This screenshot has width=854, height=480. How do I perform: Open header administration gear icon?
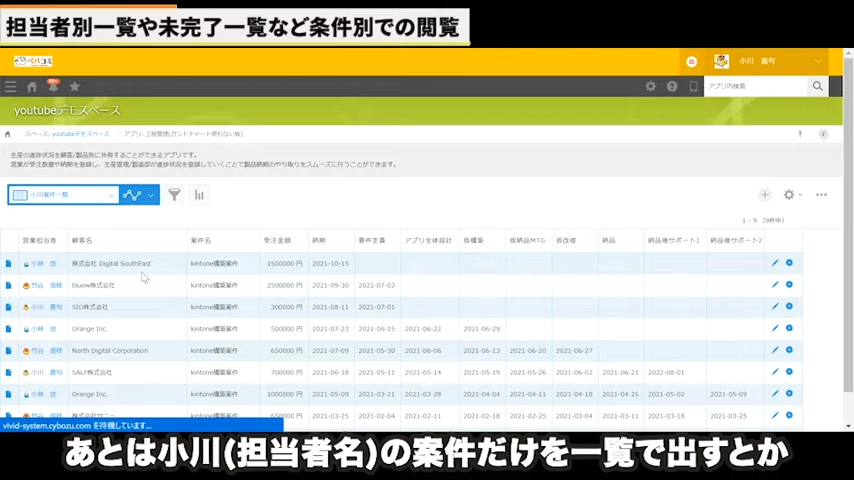click(x=650, y=86)
